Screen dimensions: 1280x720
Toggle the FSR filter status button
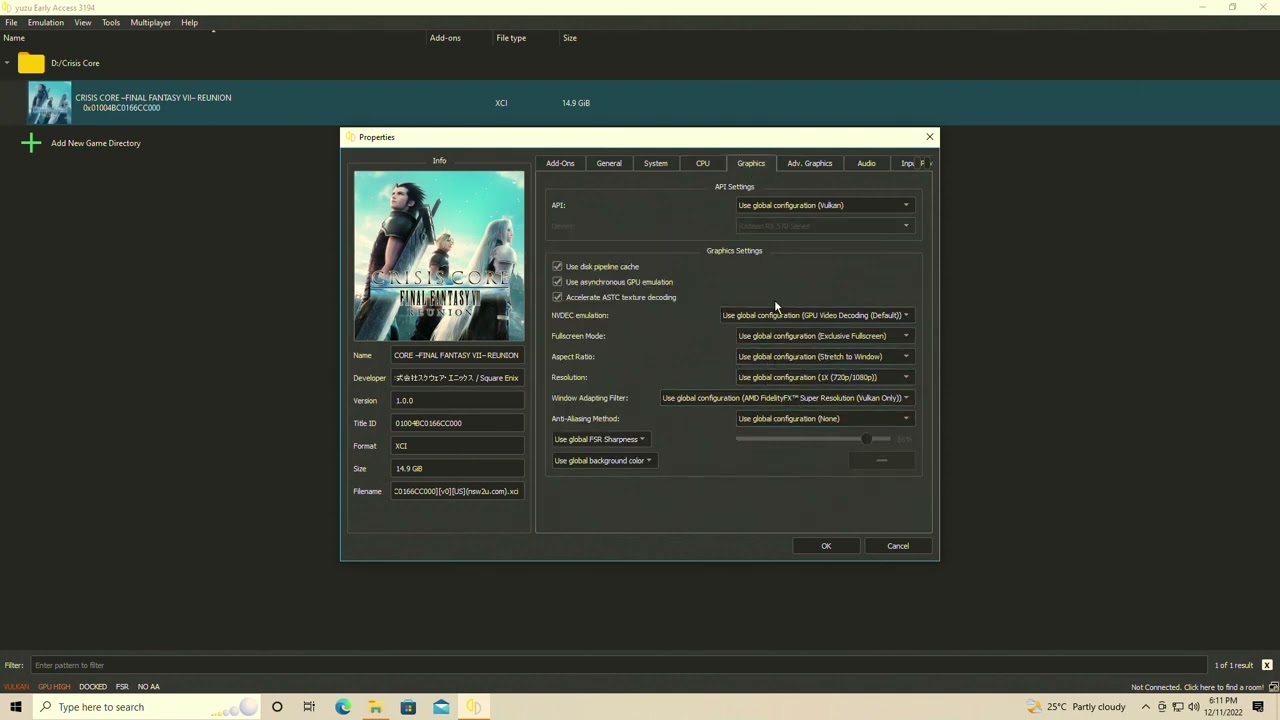point(122,687)
